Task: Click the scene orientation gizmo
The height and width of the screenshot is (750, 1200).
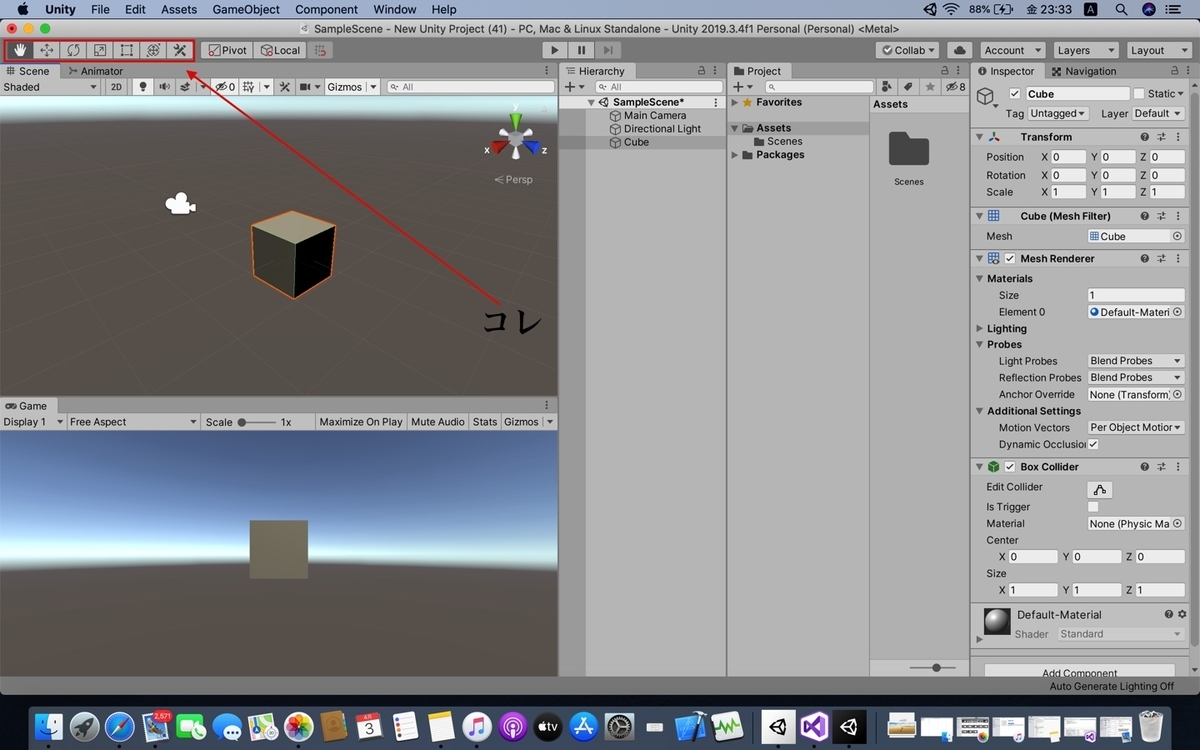Action: tap(516, 137)
